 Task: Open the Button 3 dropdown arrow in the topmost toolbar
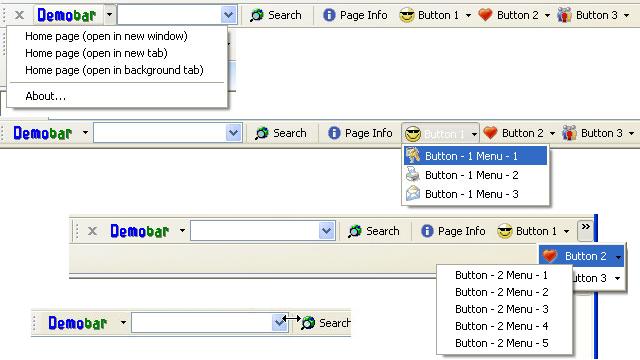pos(627,16)
